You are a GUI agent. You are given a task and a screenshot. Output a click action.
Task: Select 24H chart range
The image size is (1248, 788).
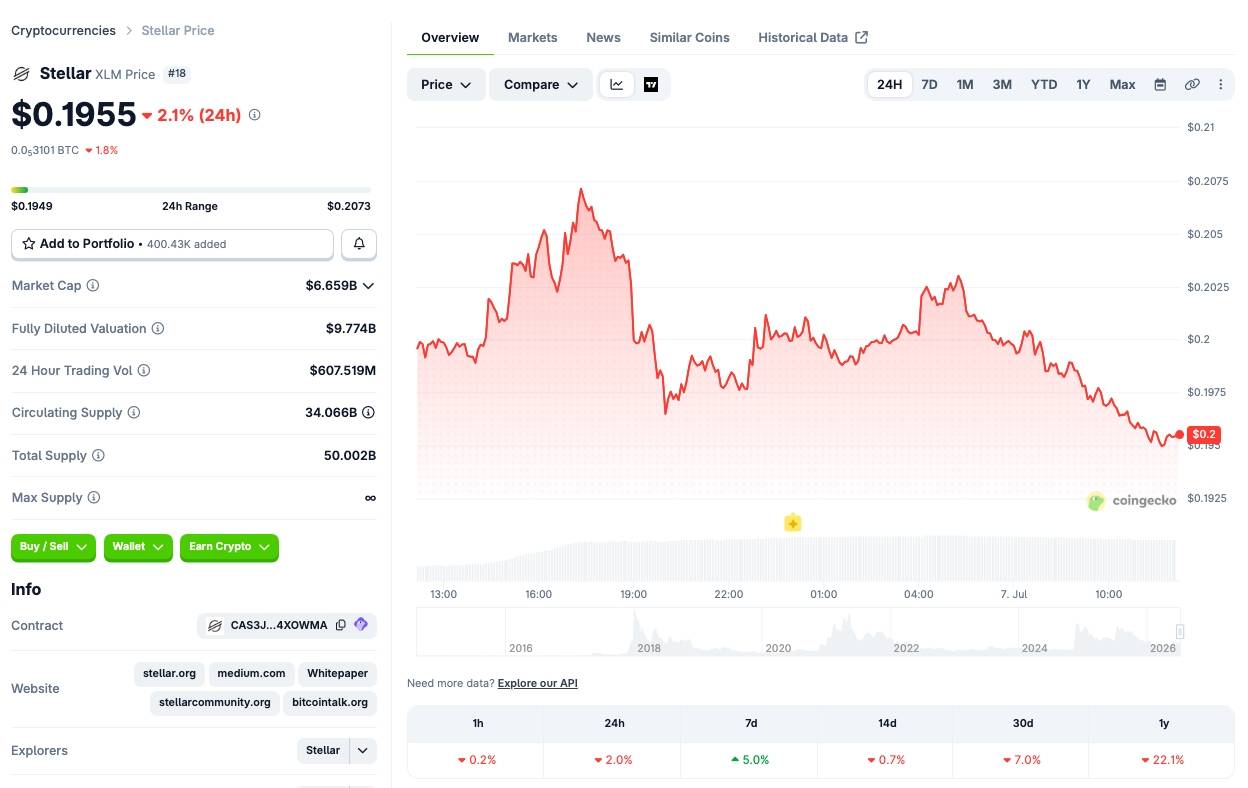tap(890, 85)
